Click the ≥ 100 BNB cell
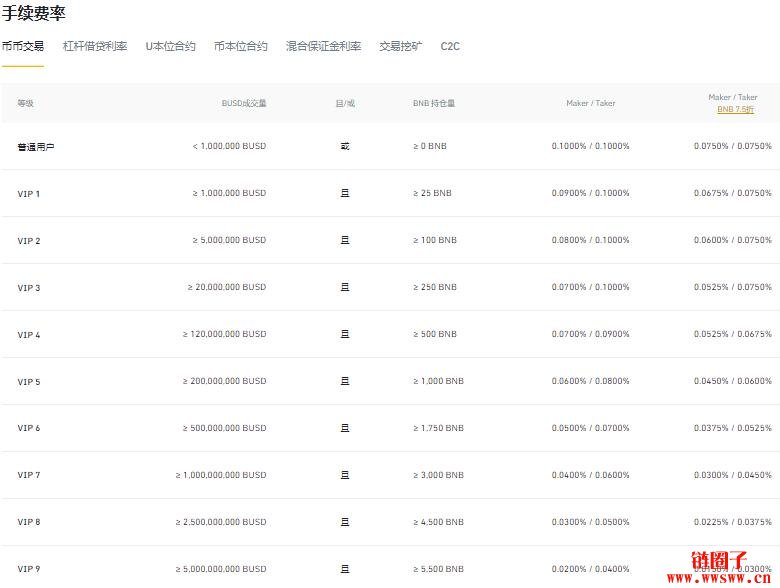Screen dimensions: 780x588 [435, 240]
